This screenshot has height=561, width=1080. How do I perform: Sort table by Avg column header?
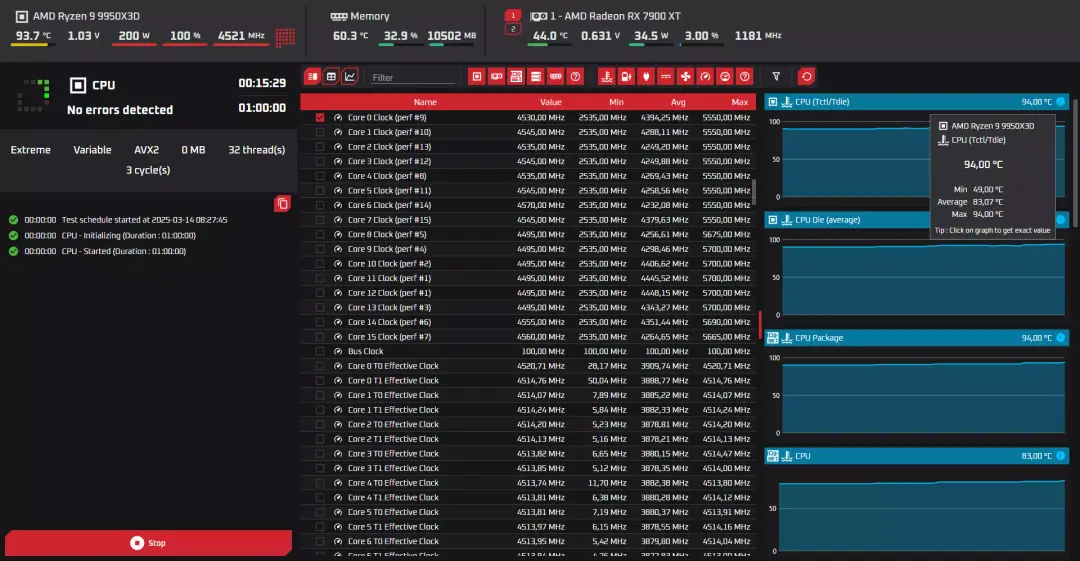pyautogui.click(x=678, y=102)
